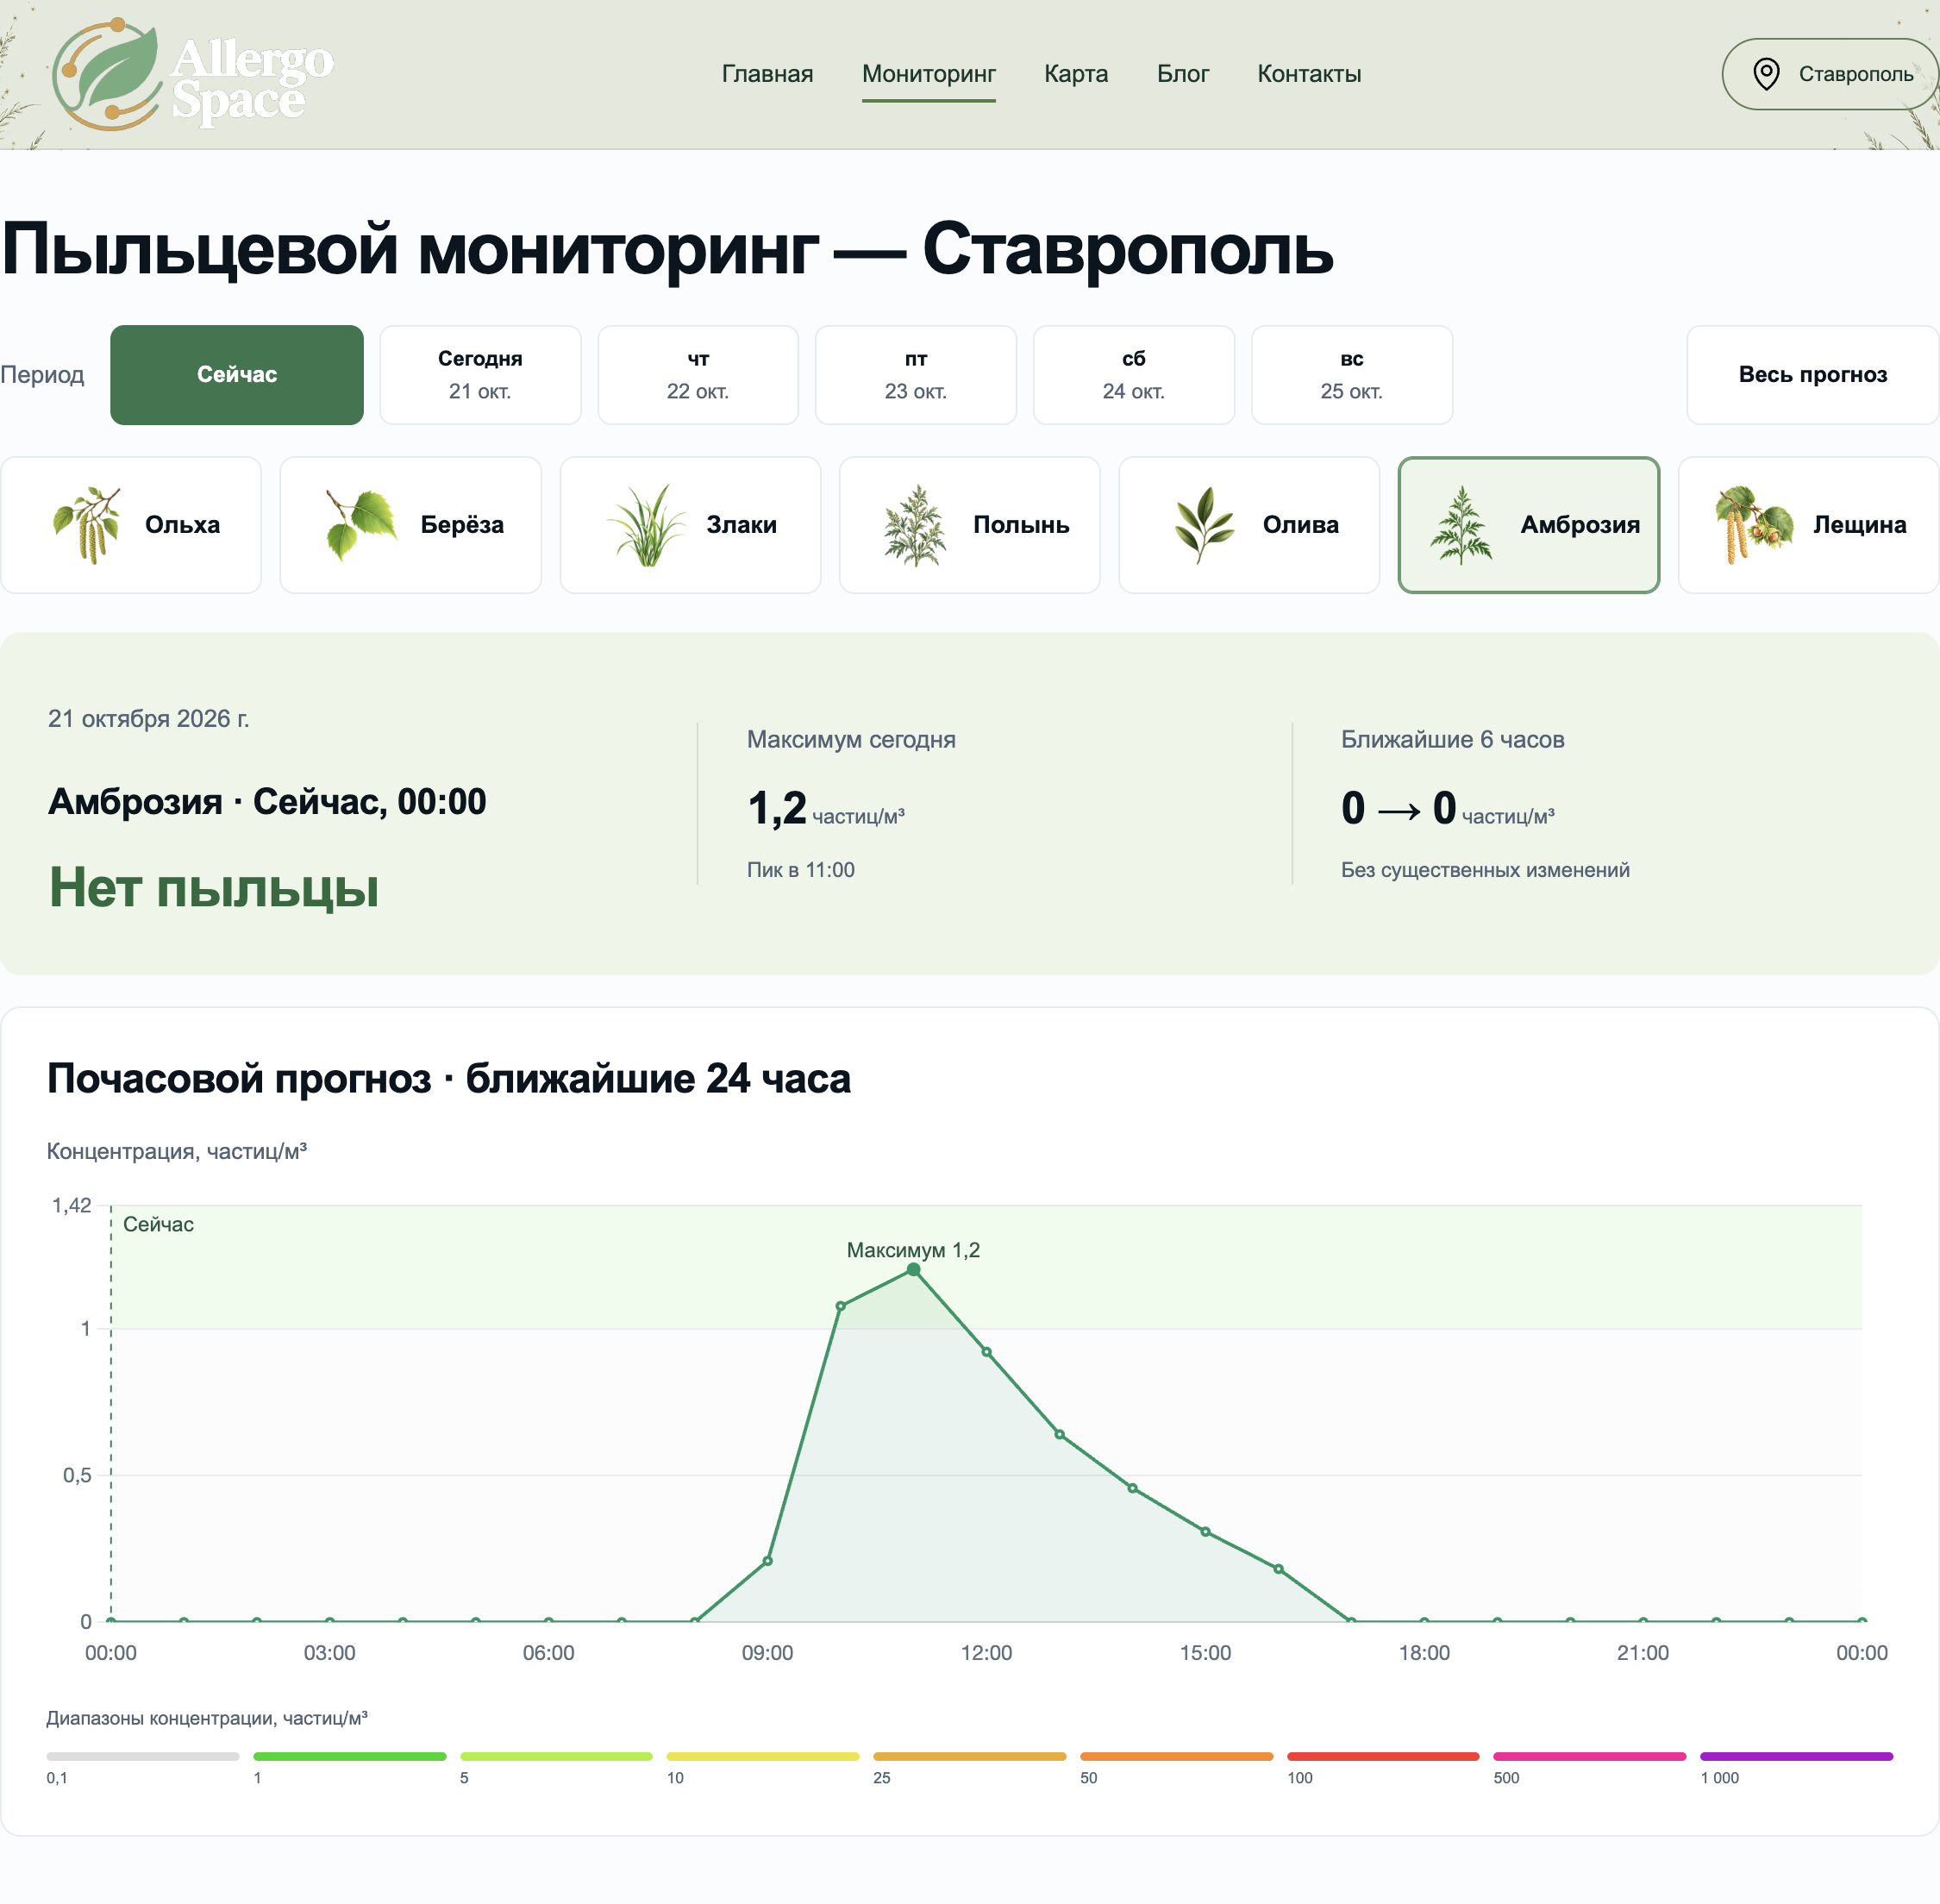Click the green range bar starting at 1
1940x1904 pixels.
point(350,1756)
